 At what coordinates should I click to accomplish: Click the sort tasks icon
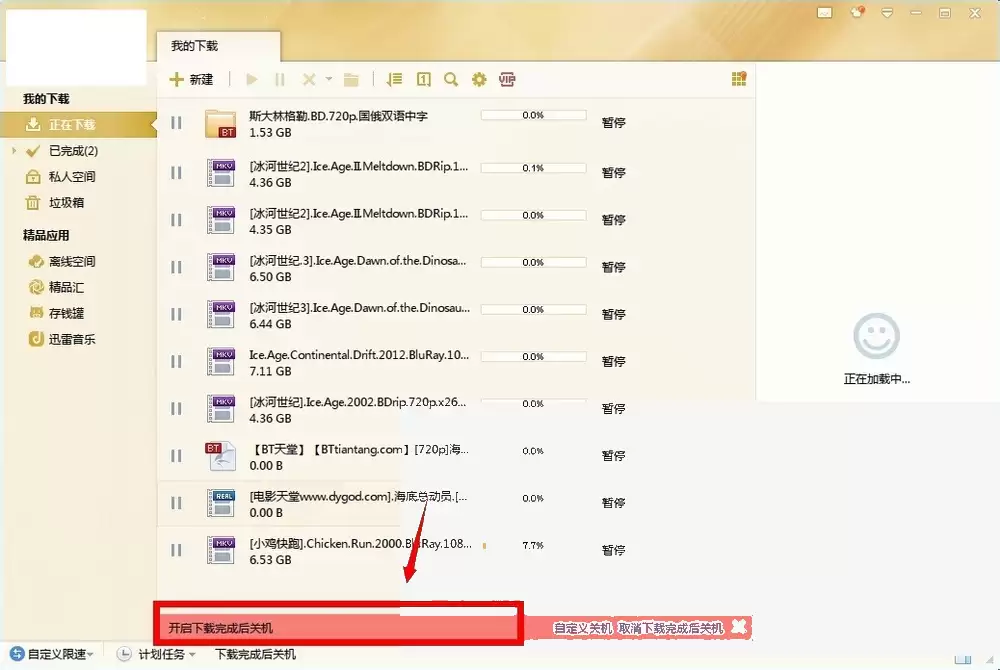coord(395,80)
